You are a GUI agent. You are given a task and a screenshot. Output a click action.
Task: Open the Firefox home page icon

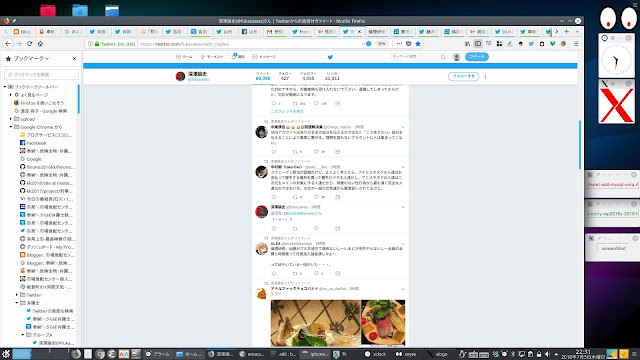tap(40, 44)
